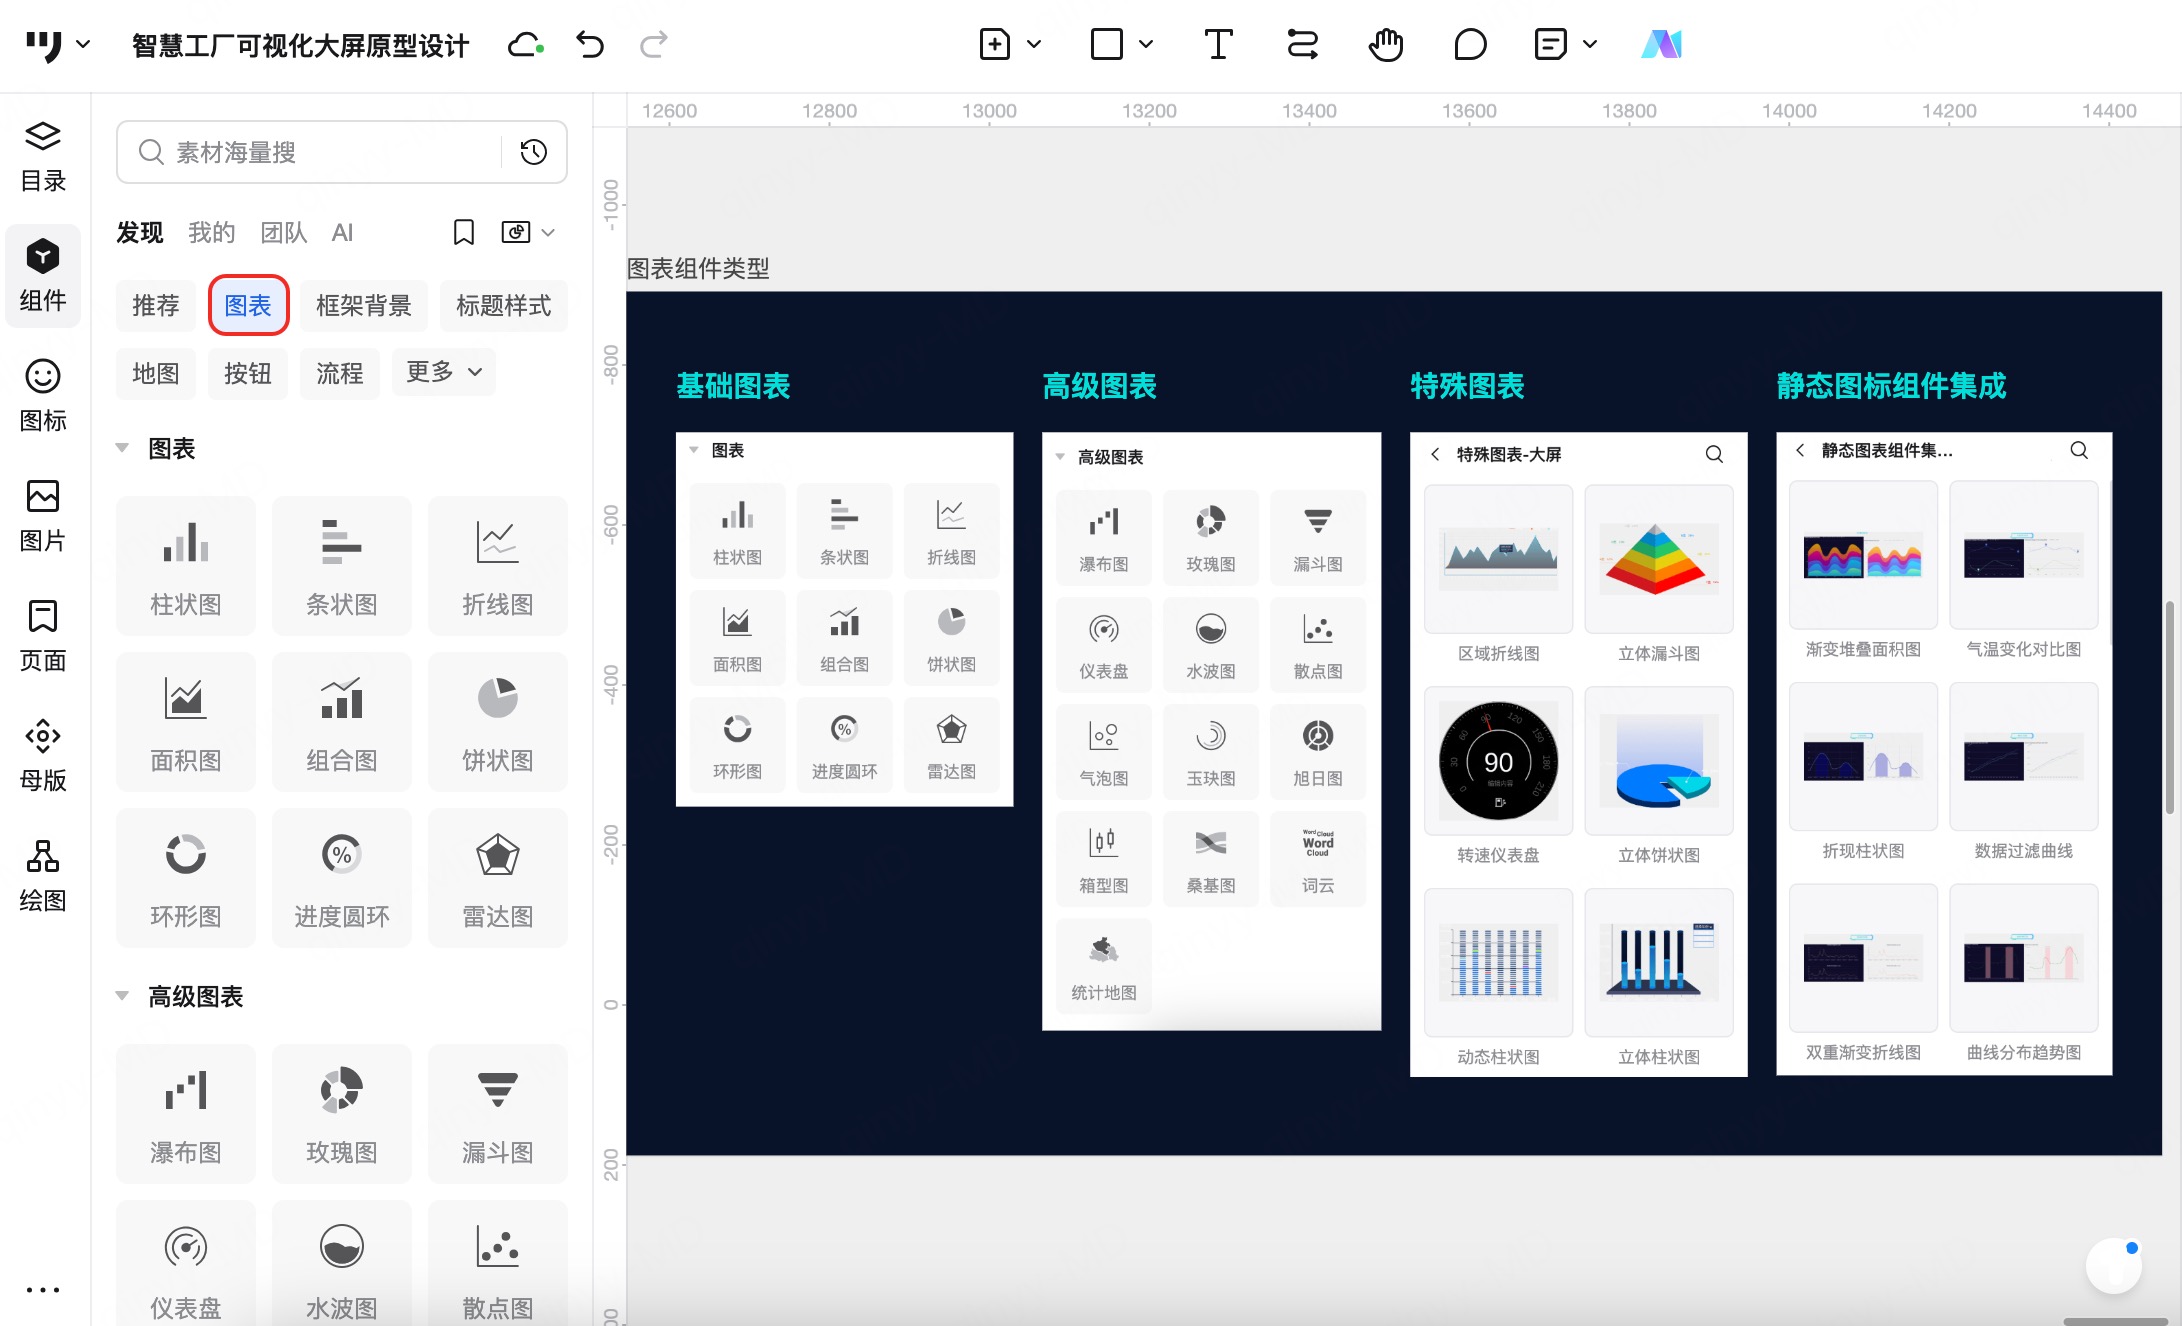Open the rectangle shape tool dropdown arrow
The width and height of the screenshot is (2182, 1326).
pyautogui.click(x=1146, y=45)
